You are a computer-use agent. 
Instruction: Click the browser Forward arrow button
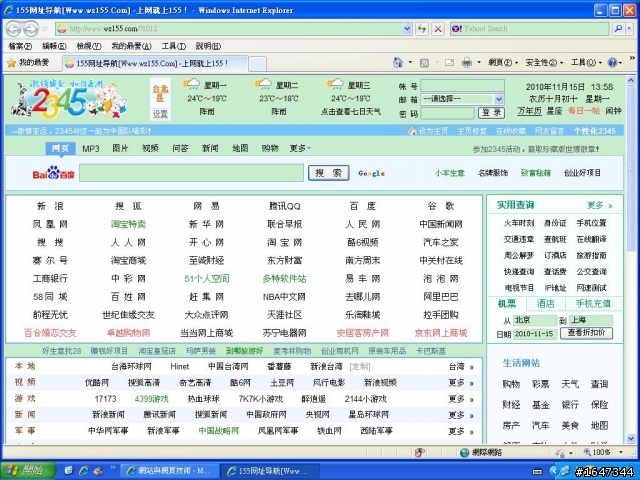click(31, 29)
